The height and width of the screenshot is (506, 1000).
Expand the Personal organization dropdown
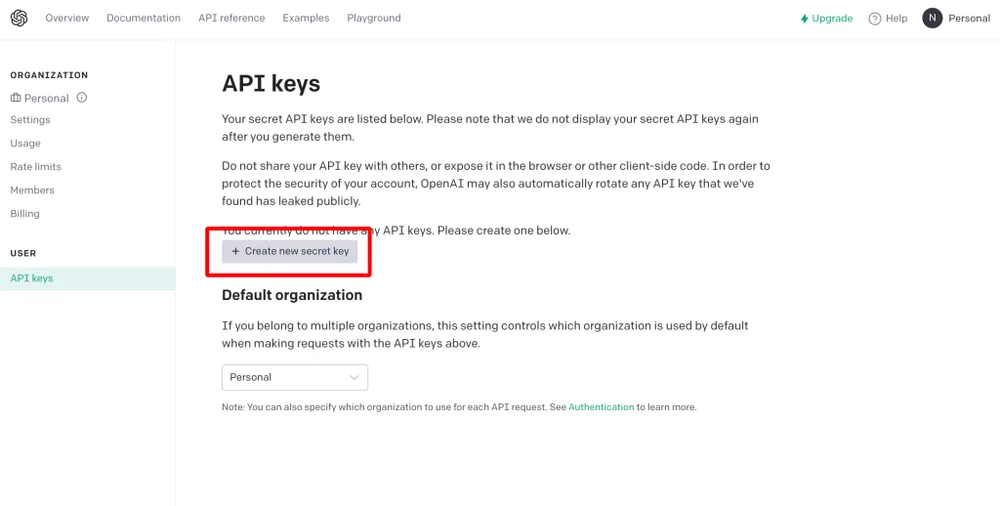[295, 377]
